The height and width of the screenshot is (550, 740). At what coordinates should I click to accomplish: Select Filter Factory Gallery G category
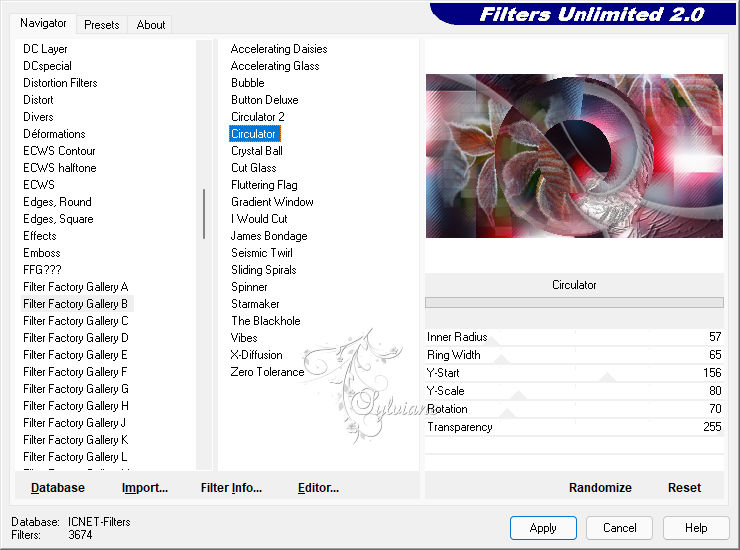coord(76,389)
